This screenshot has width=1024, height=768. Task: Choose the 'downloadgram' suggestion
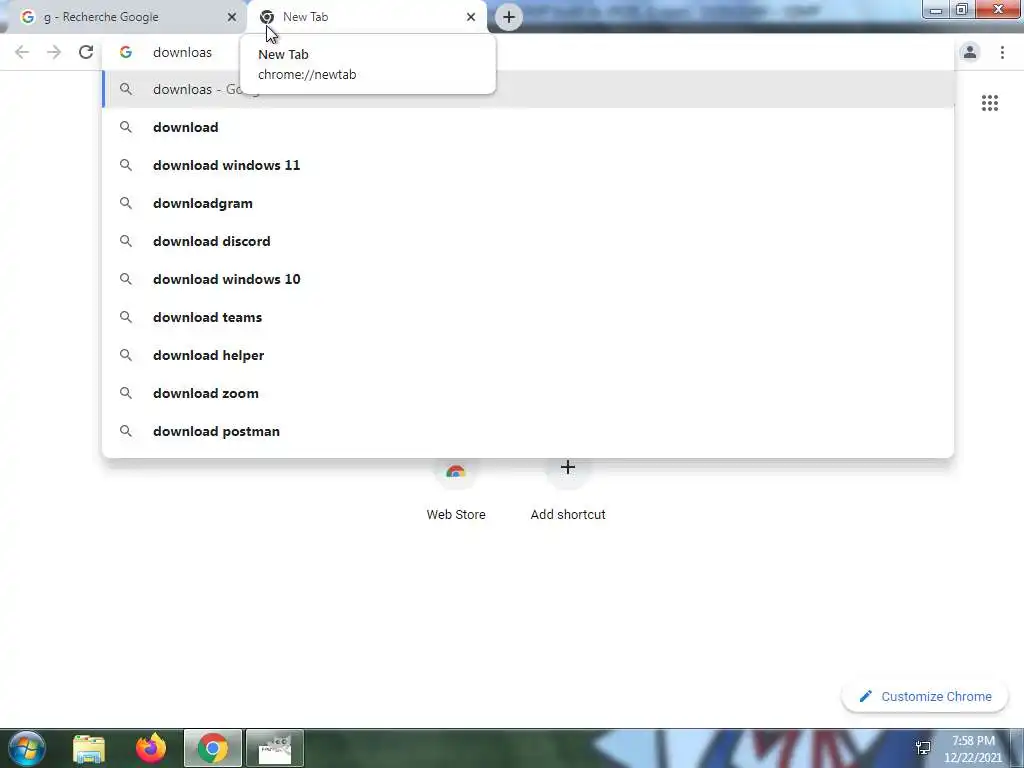528,203
